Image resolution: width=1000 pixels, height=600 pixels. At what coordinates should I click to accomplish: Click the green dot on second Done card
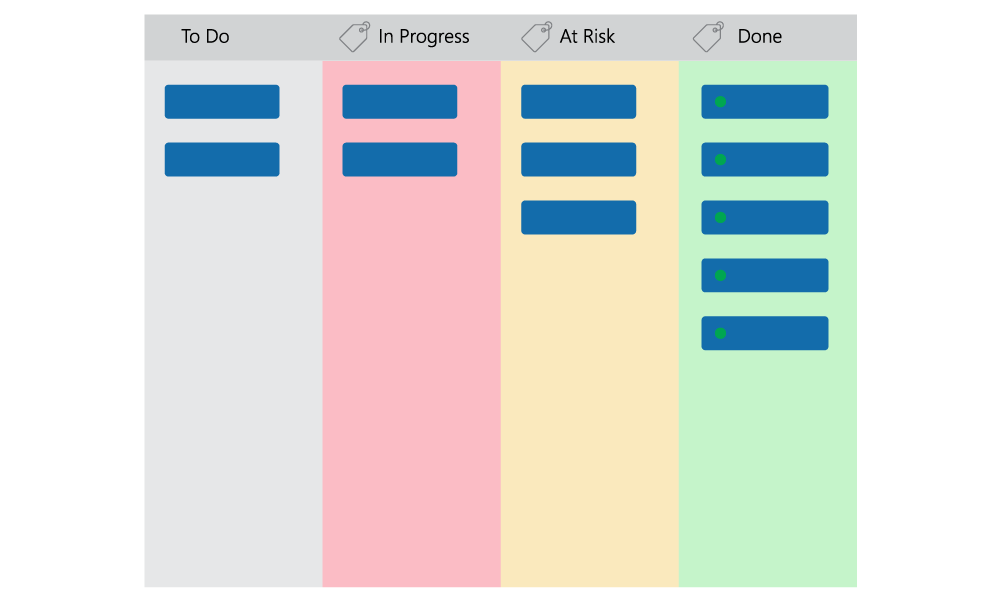(x=721, y=159)
